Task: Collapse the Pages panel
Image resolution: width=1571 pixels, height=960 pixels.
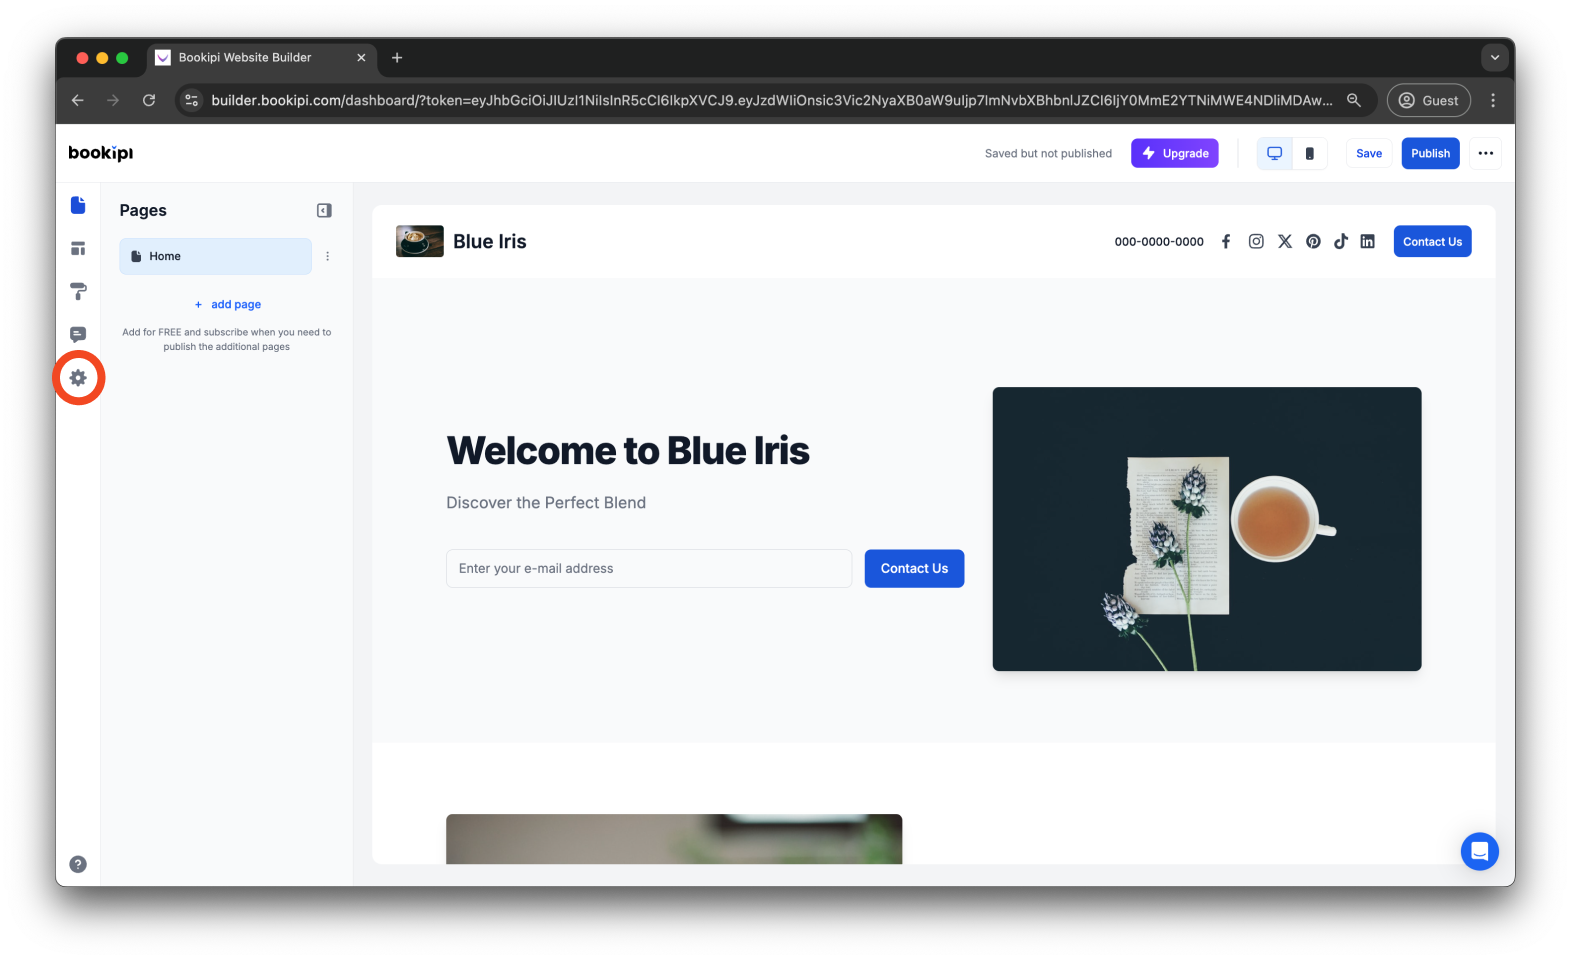Action: coord(324,210)
